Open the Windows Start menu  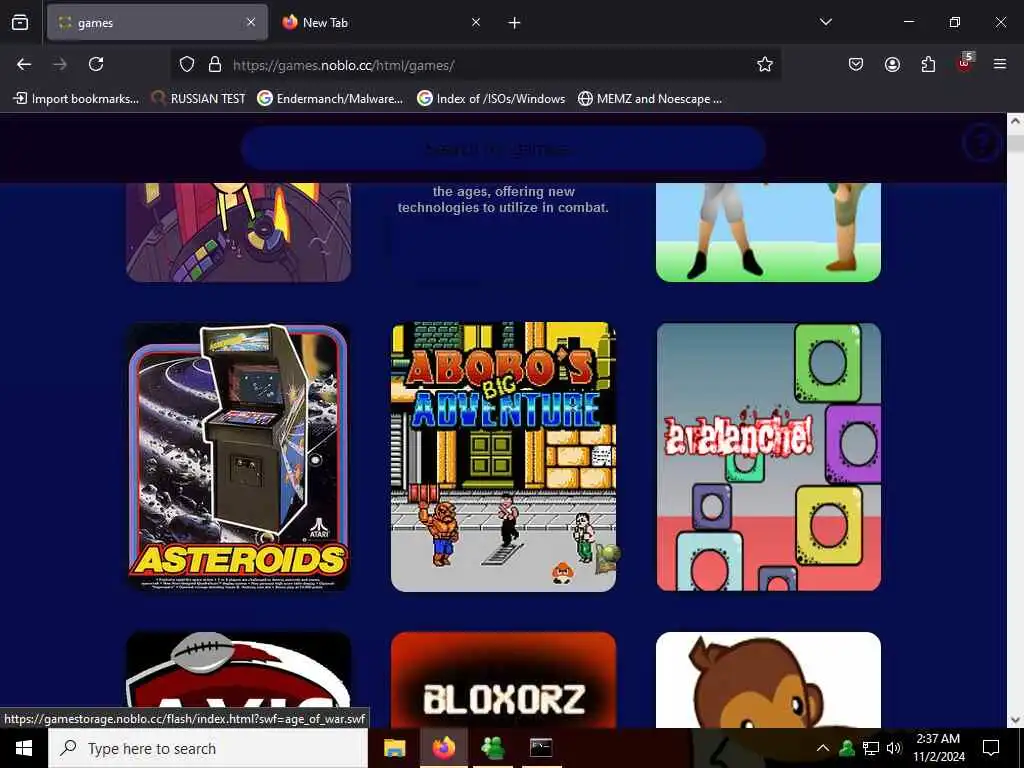click(x=24, y=748)
